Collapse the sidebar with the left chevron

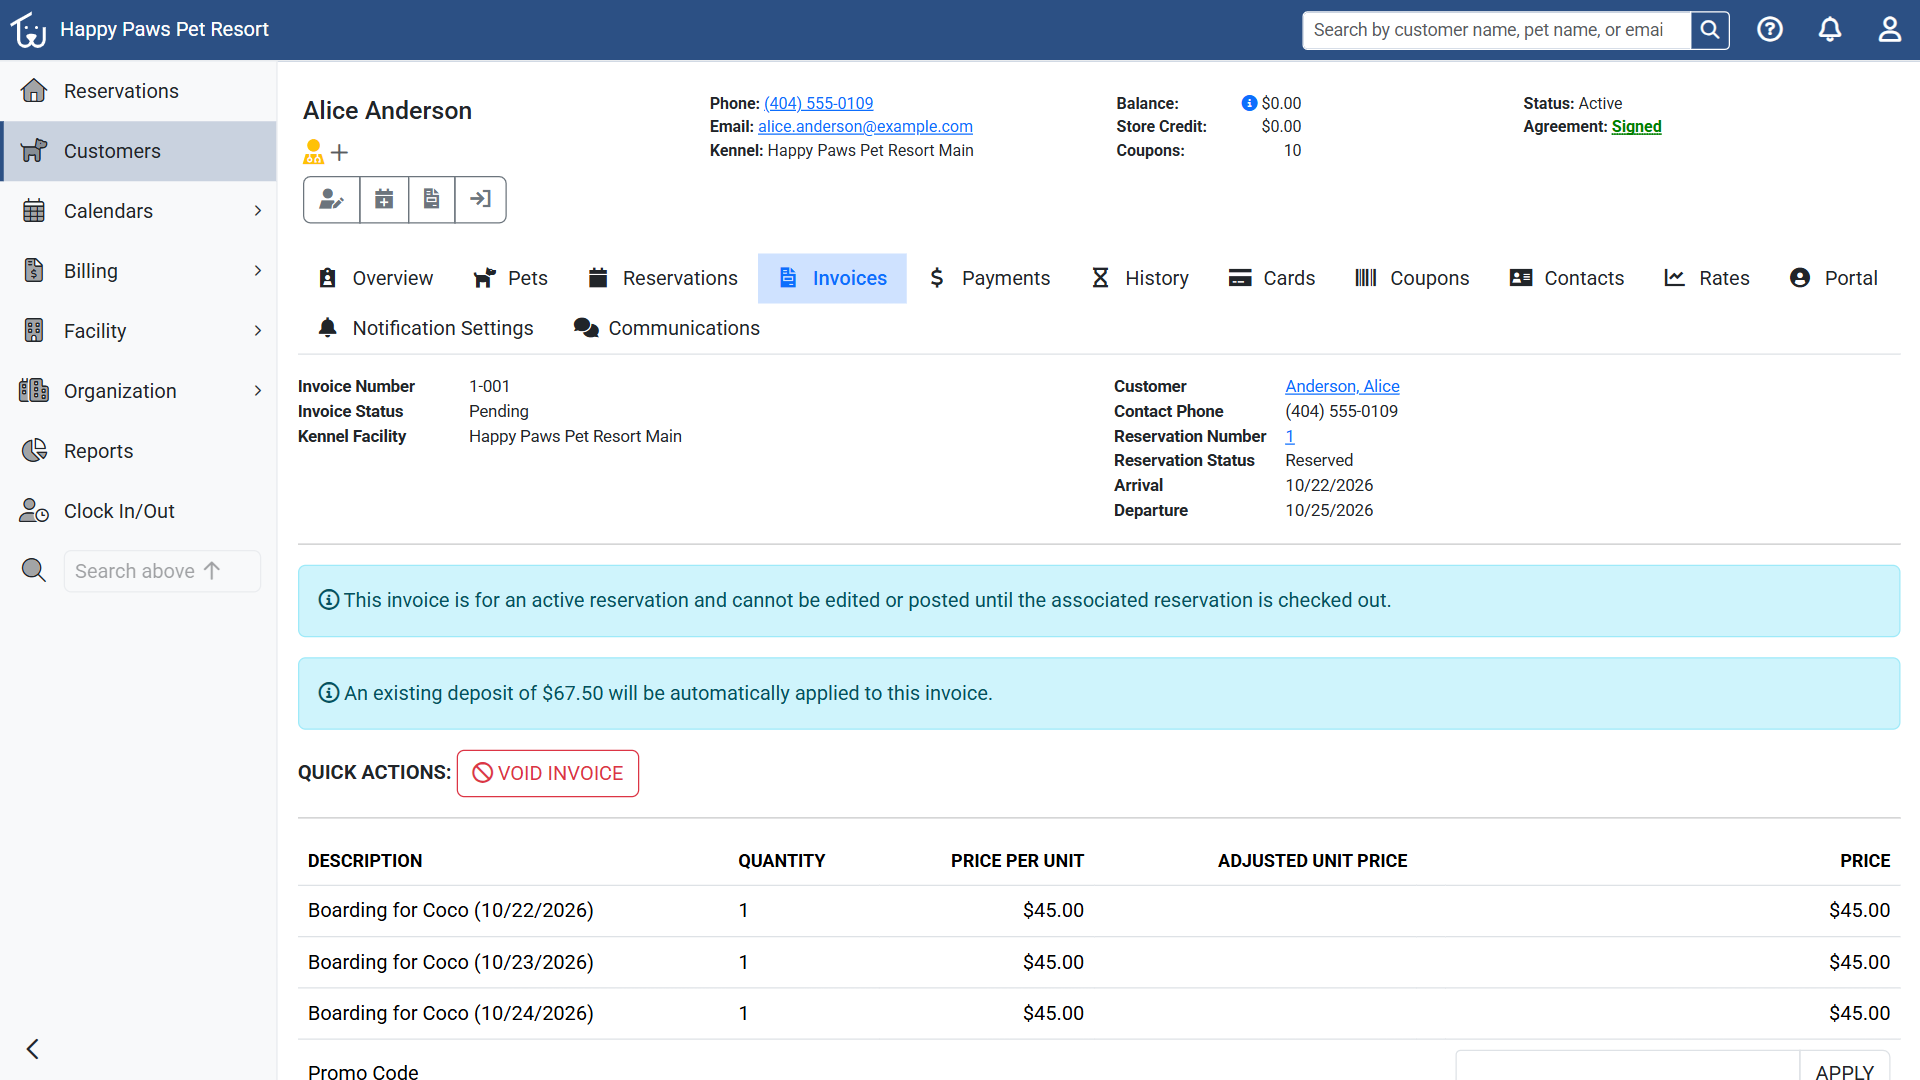(x=33, y=1049)
